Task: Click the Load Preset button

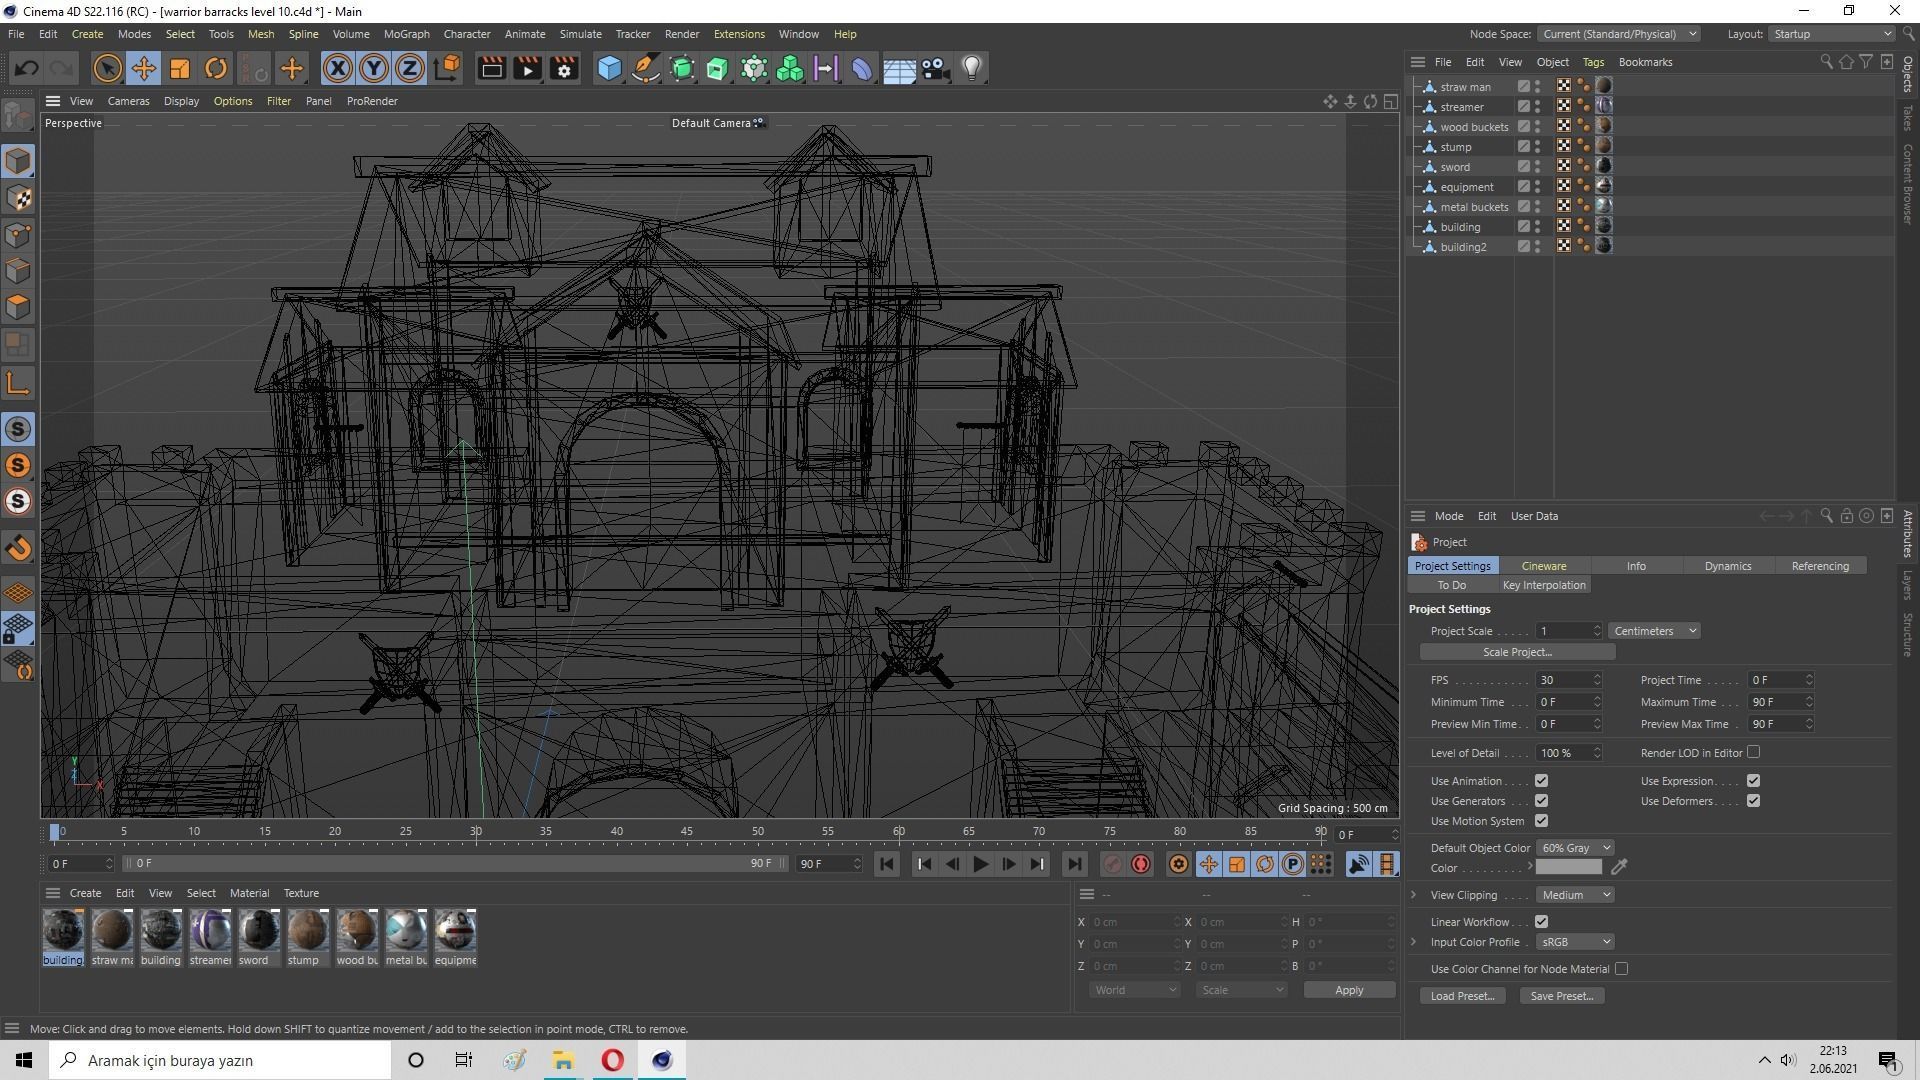Action: click(1462, 996)
